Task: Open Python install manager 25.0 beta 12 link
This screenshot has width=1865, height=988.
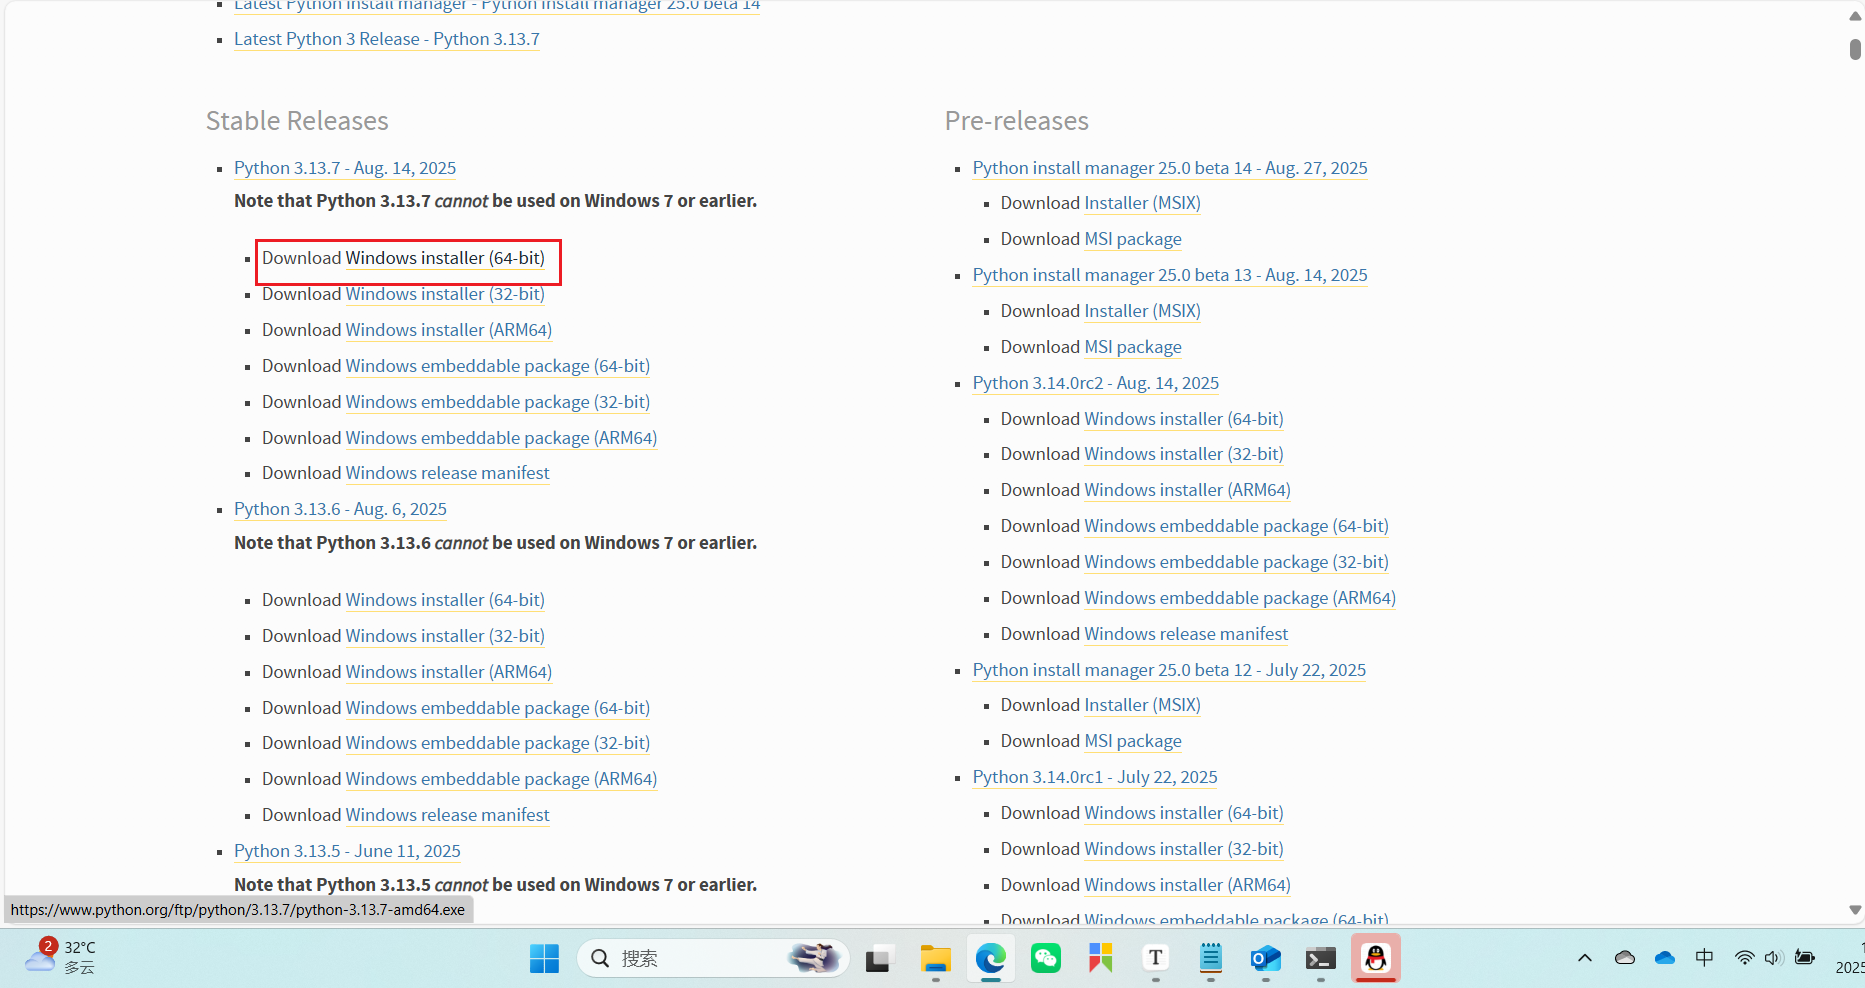Action: pyautogui.click(x=1170, y=670)
